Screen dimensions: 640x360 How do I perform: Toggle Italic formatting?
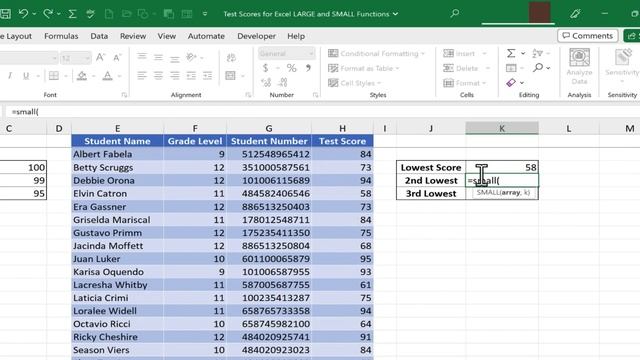point(10,76)
